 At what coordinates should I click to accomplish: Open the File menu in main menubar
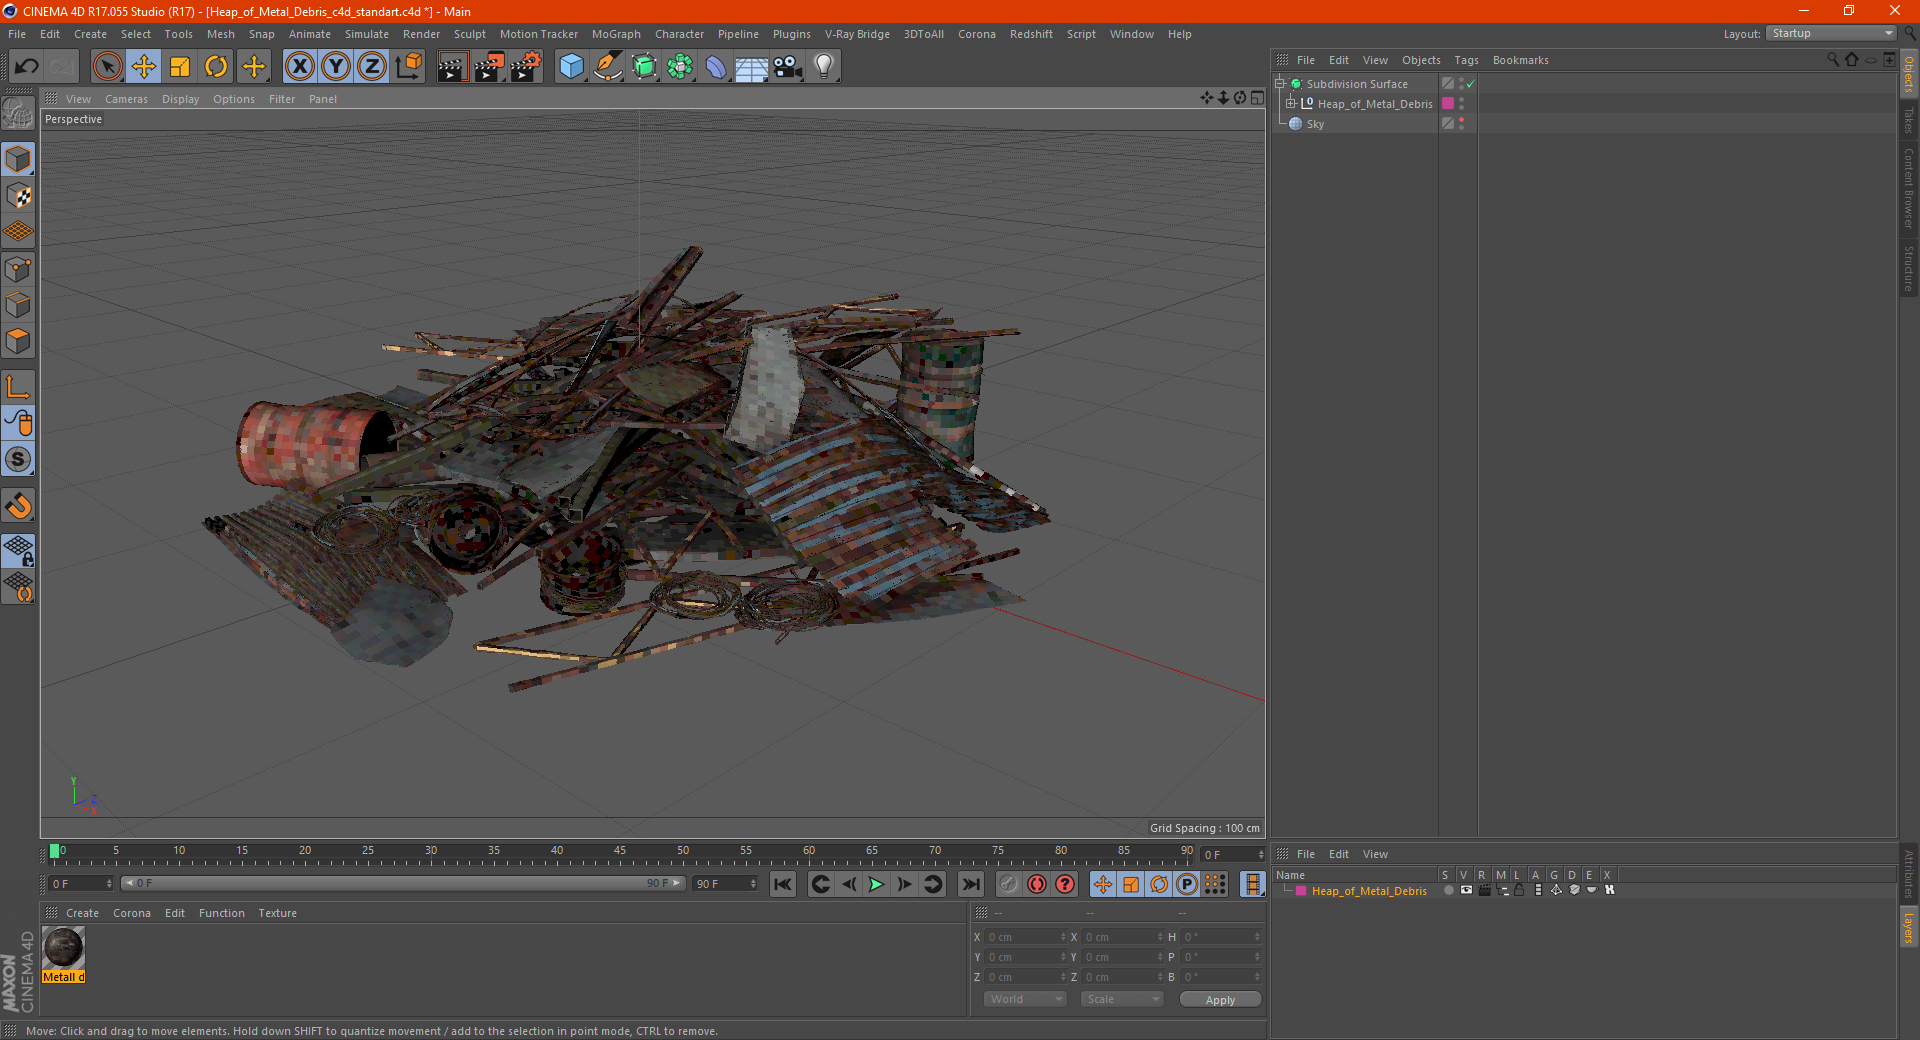(17, 34)
